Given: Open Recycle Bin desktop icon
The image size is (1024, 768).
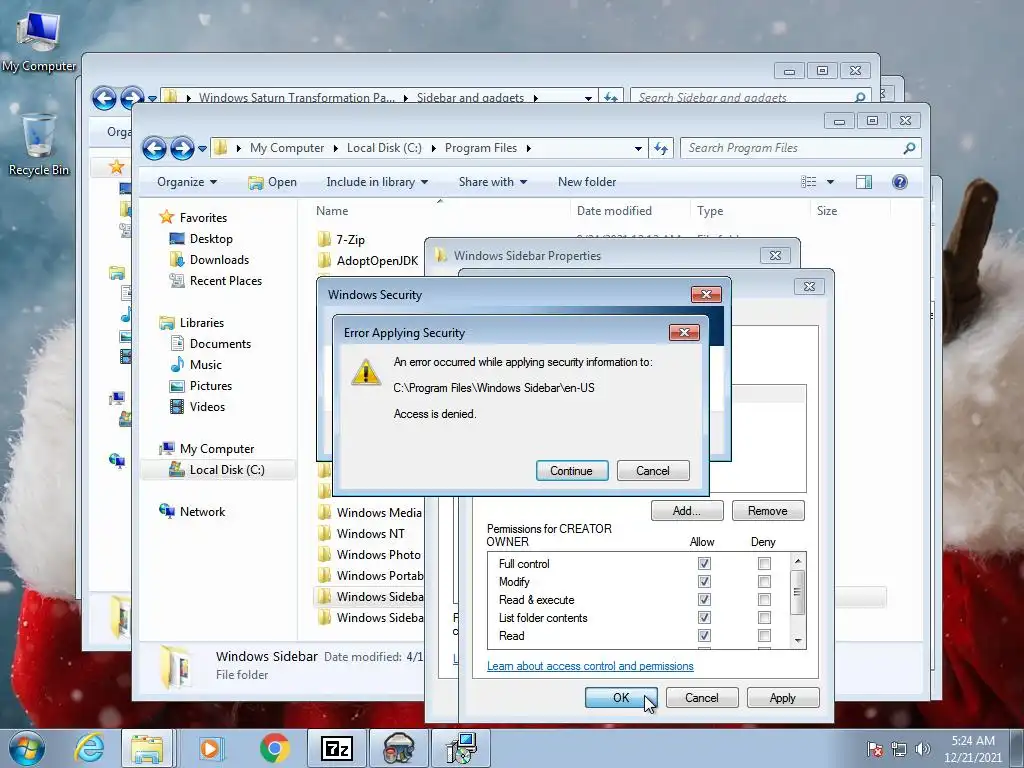Looking at the screenshot, I should (38, 144).
